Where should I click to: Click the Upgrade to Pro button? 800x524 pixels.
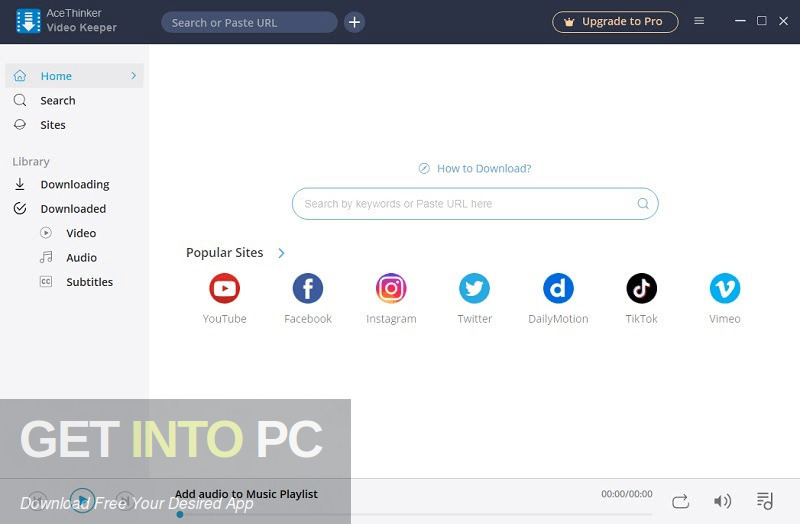tap(615, 22)
